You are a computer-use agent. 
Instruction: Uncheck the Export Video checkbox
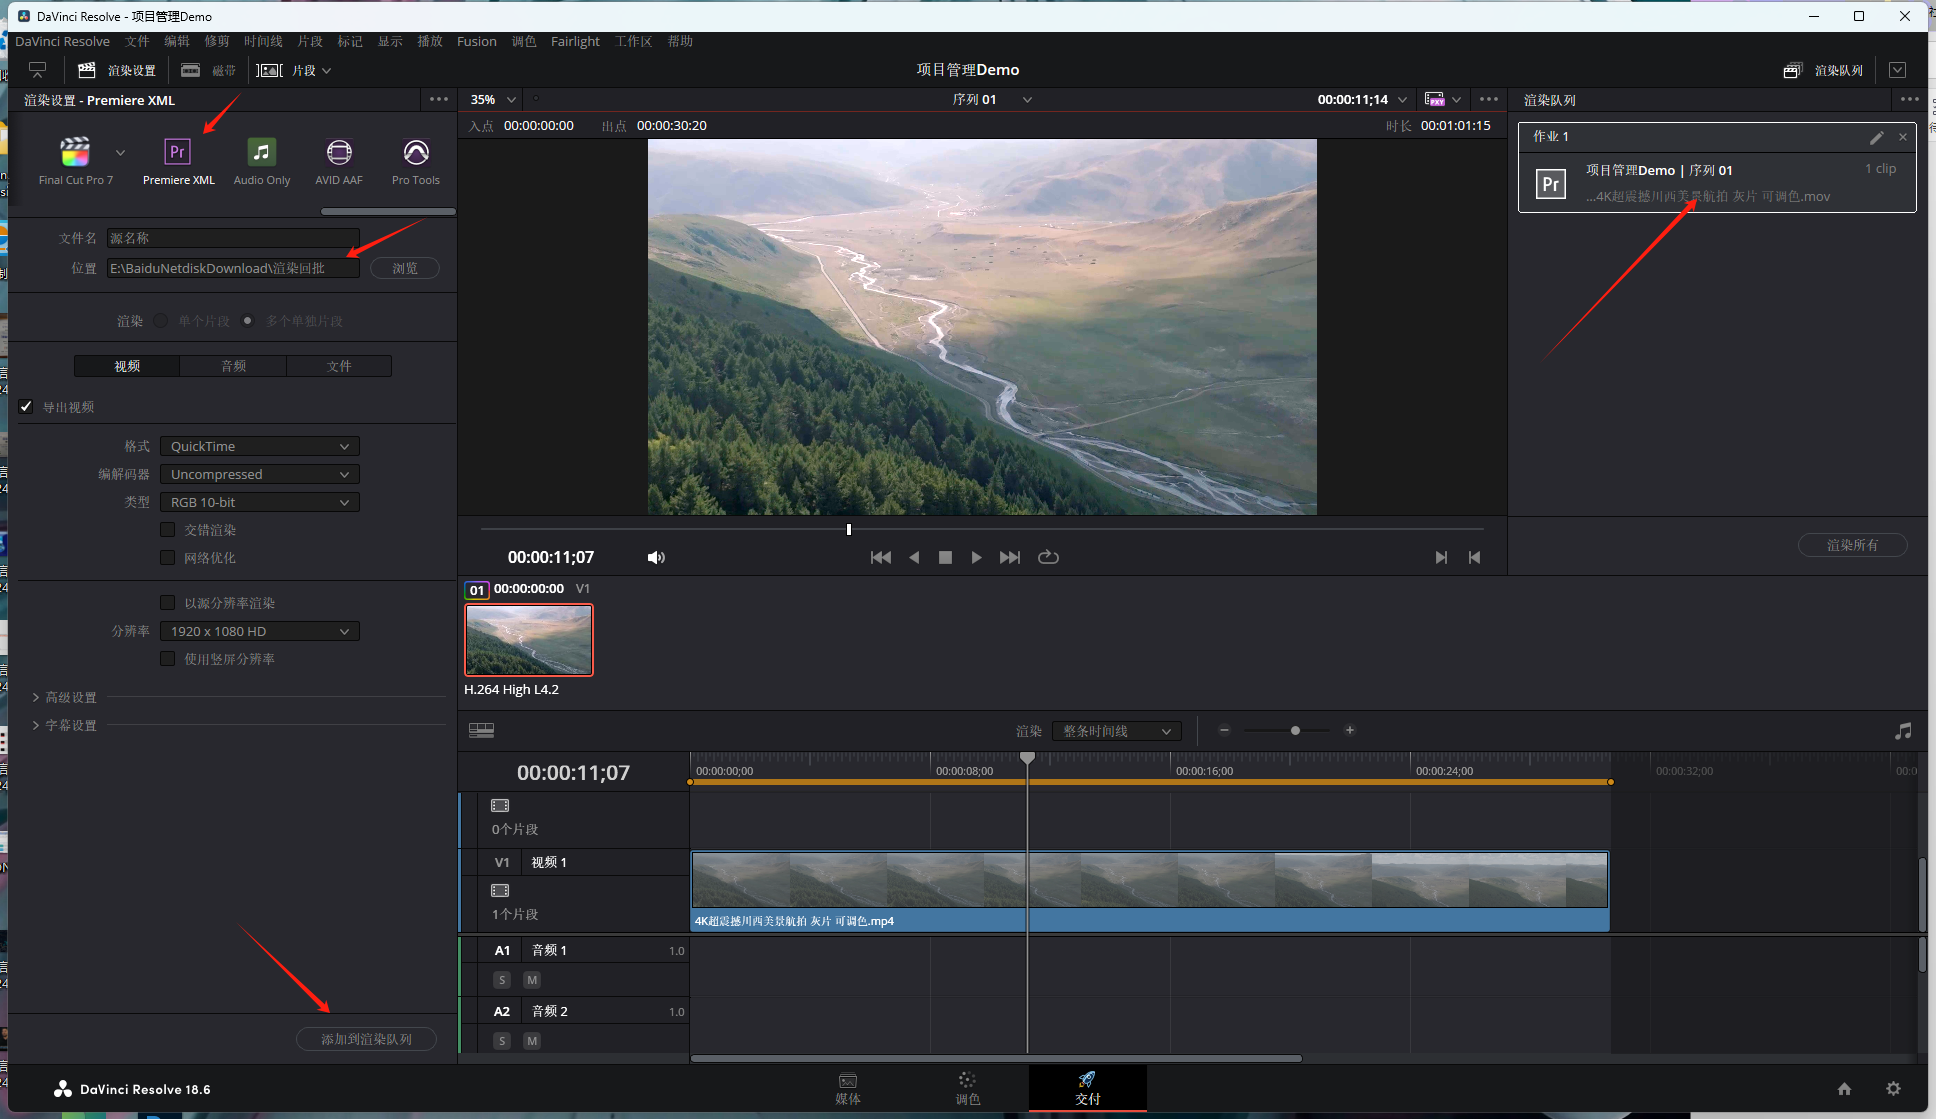[27, 407]
